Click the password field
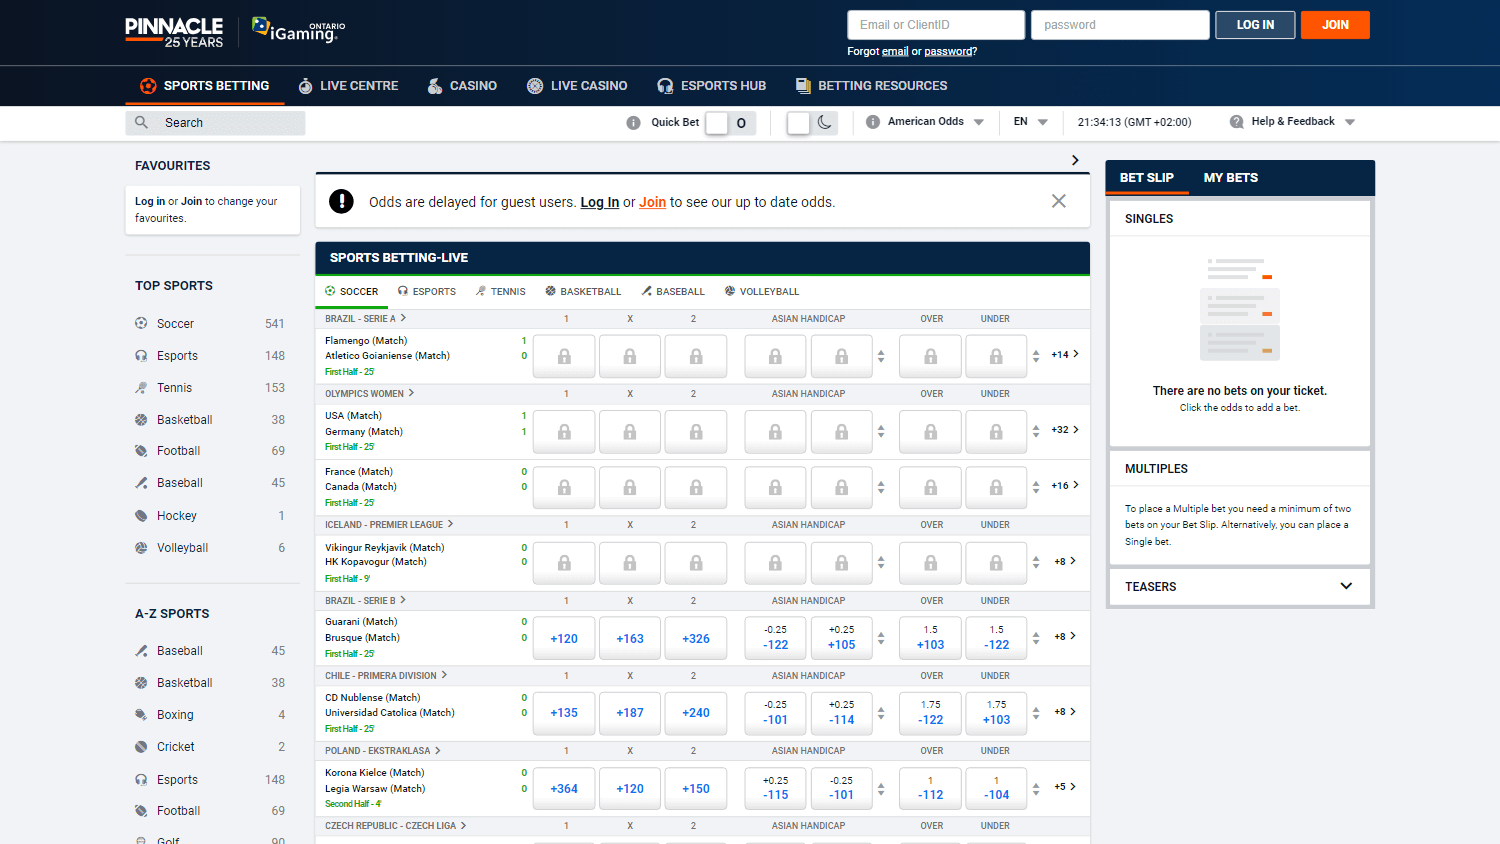Viewport: 1500px width, 844px height. [1120, 25]
